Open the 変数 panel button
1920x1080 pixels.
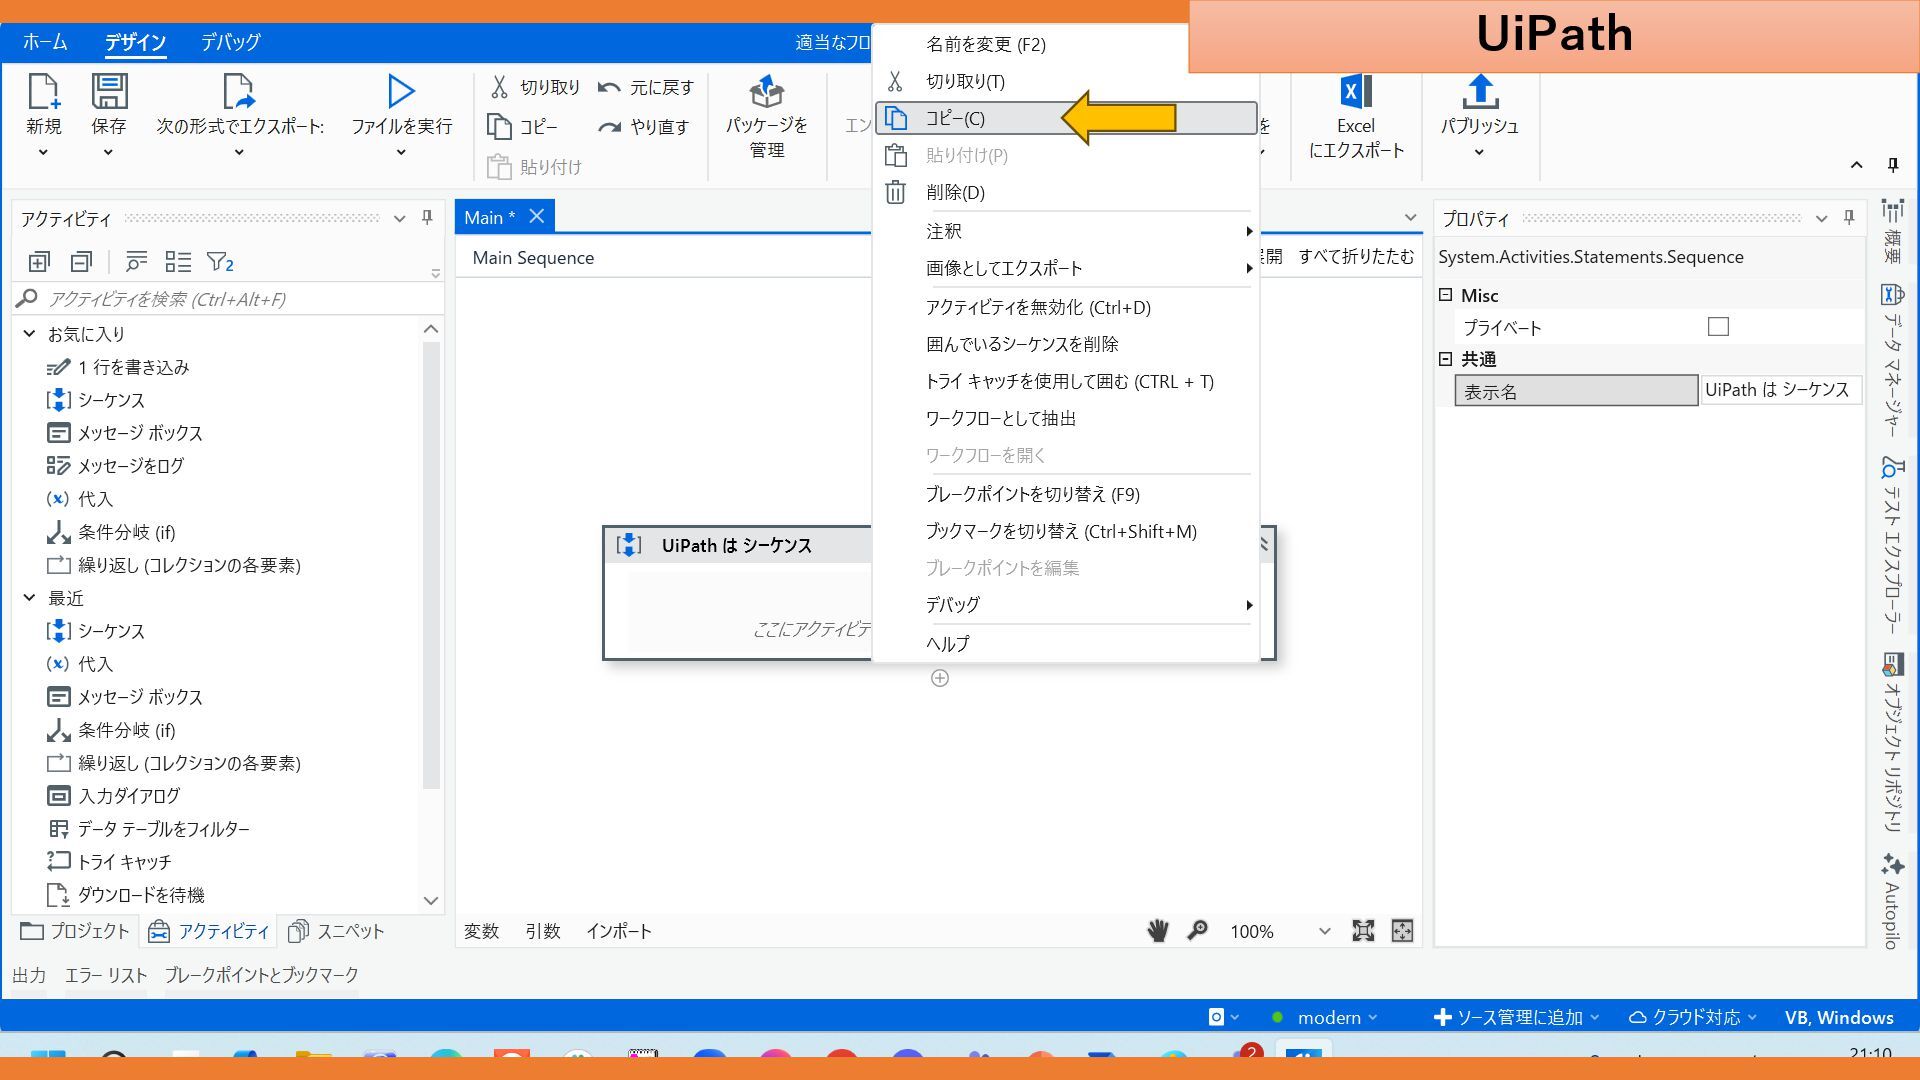[x=481, y=931]
